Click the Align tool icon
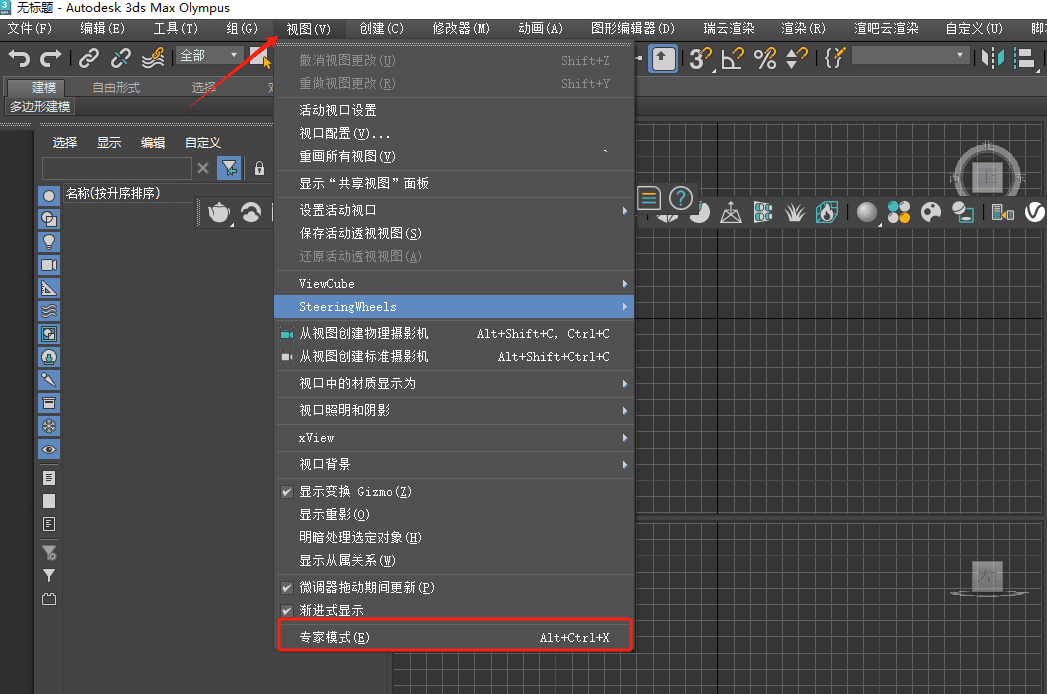 pyautogui.click(x=1024, y=58)
